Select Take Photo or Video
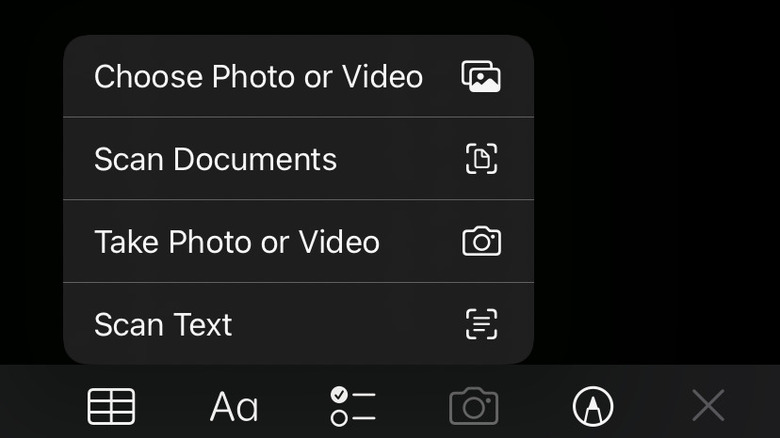This screenshot has width=780, height=438. pos(298,241)
